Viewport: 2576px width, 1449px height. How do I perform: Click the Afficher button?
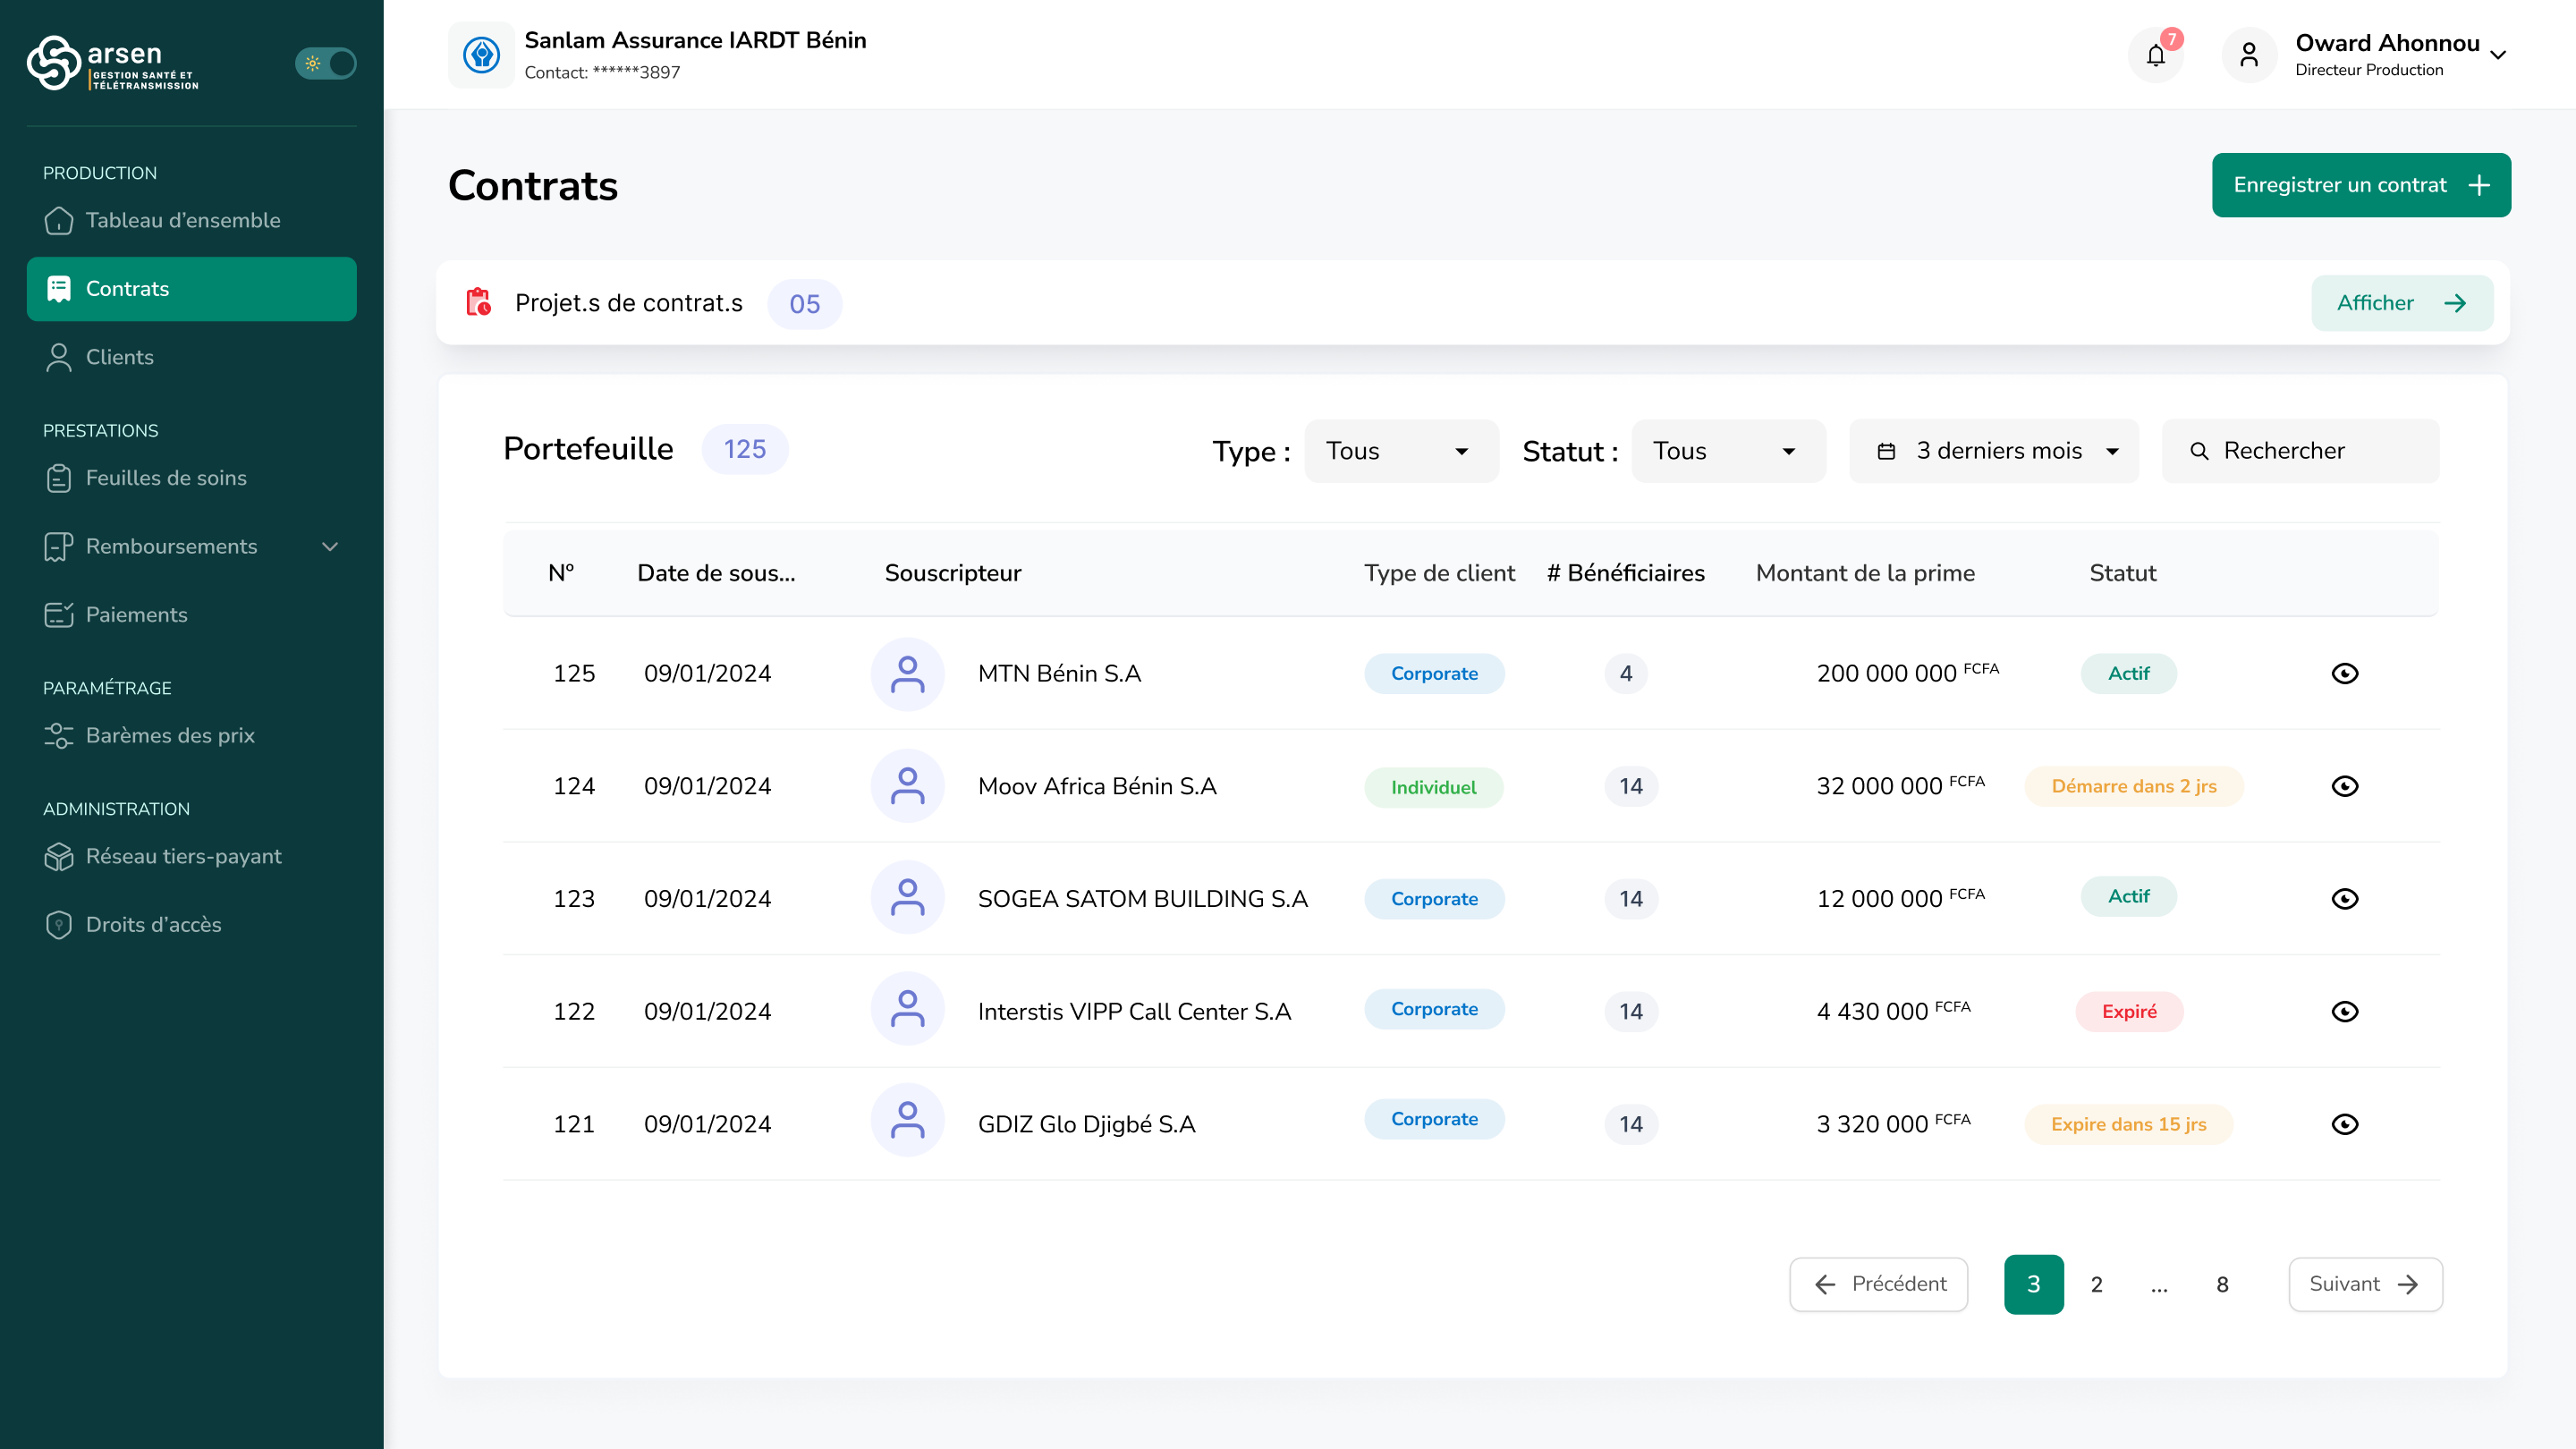[2402, 303]
